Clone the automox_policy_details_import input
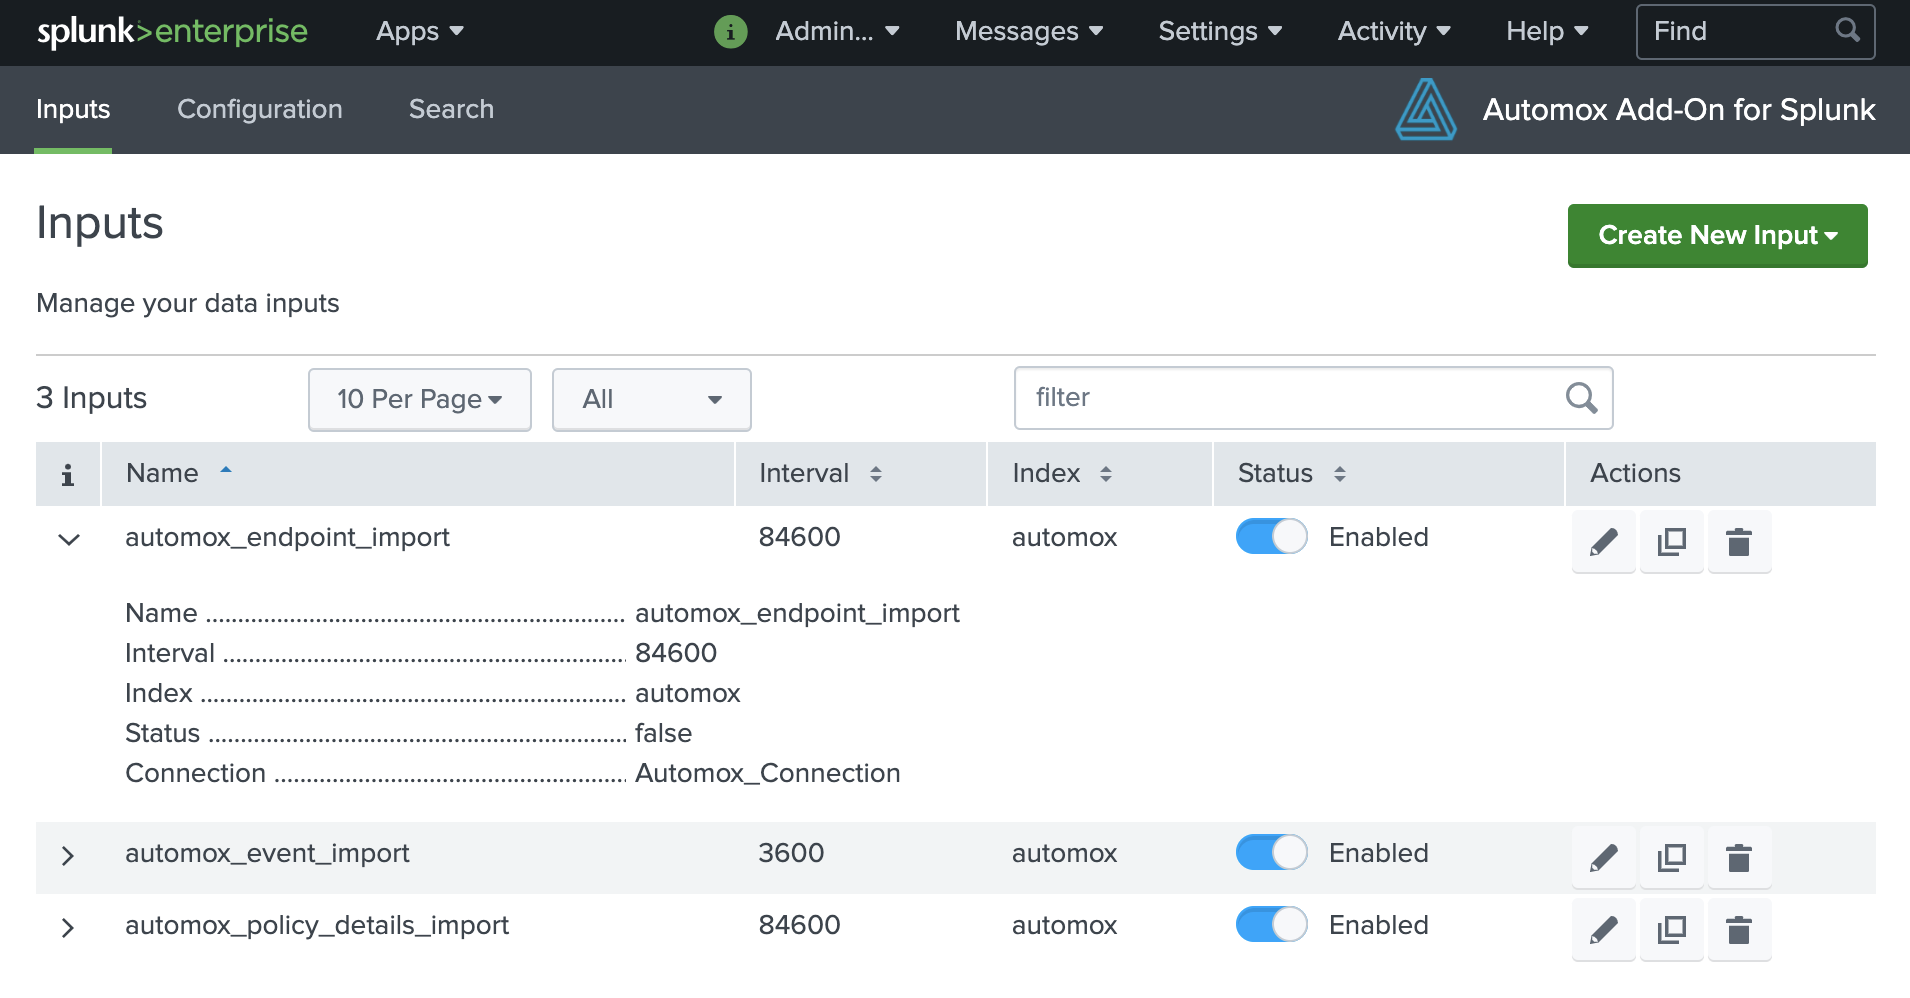The width and height of the screenshot is (1910, 998). pos(1671,930)
